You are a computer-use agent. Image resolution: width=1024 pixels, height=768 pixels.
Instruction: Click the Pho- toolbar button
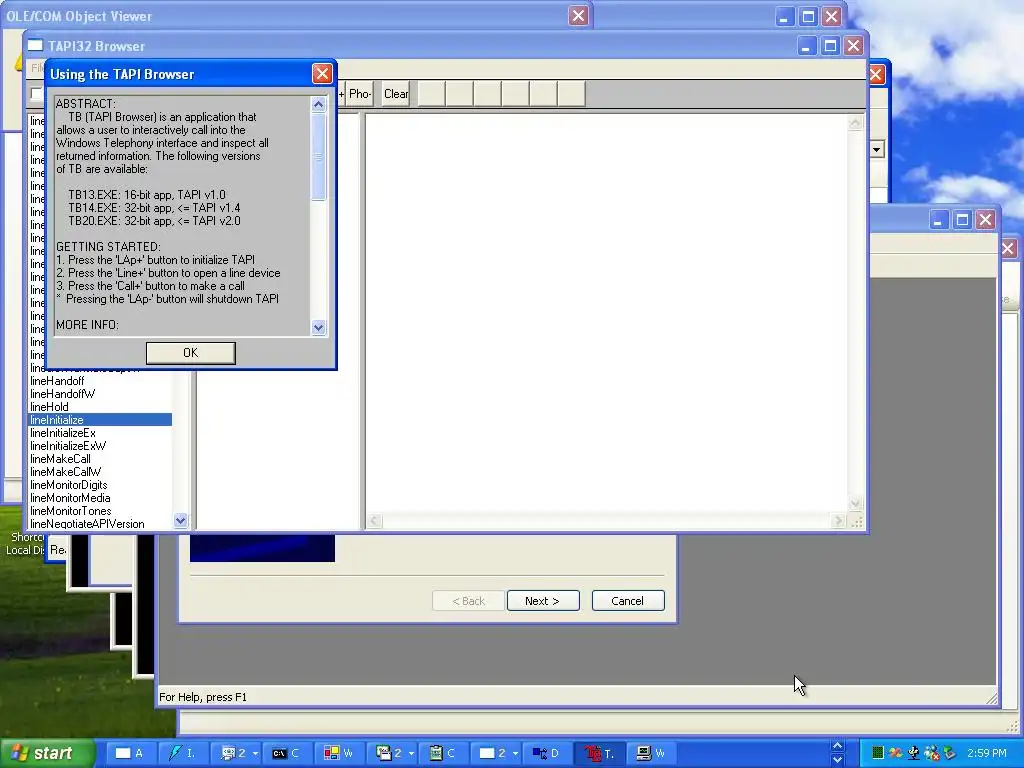tap(360, 94)
